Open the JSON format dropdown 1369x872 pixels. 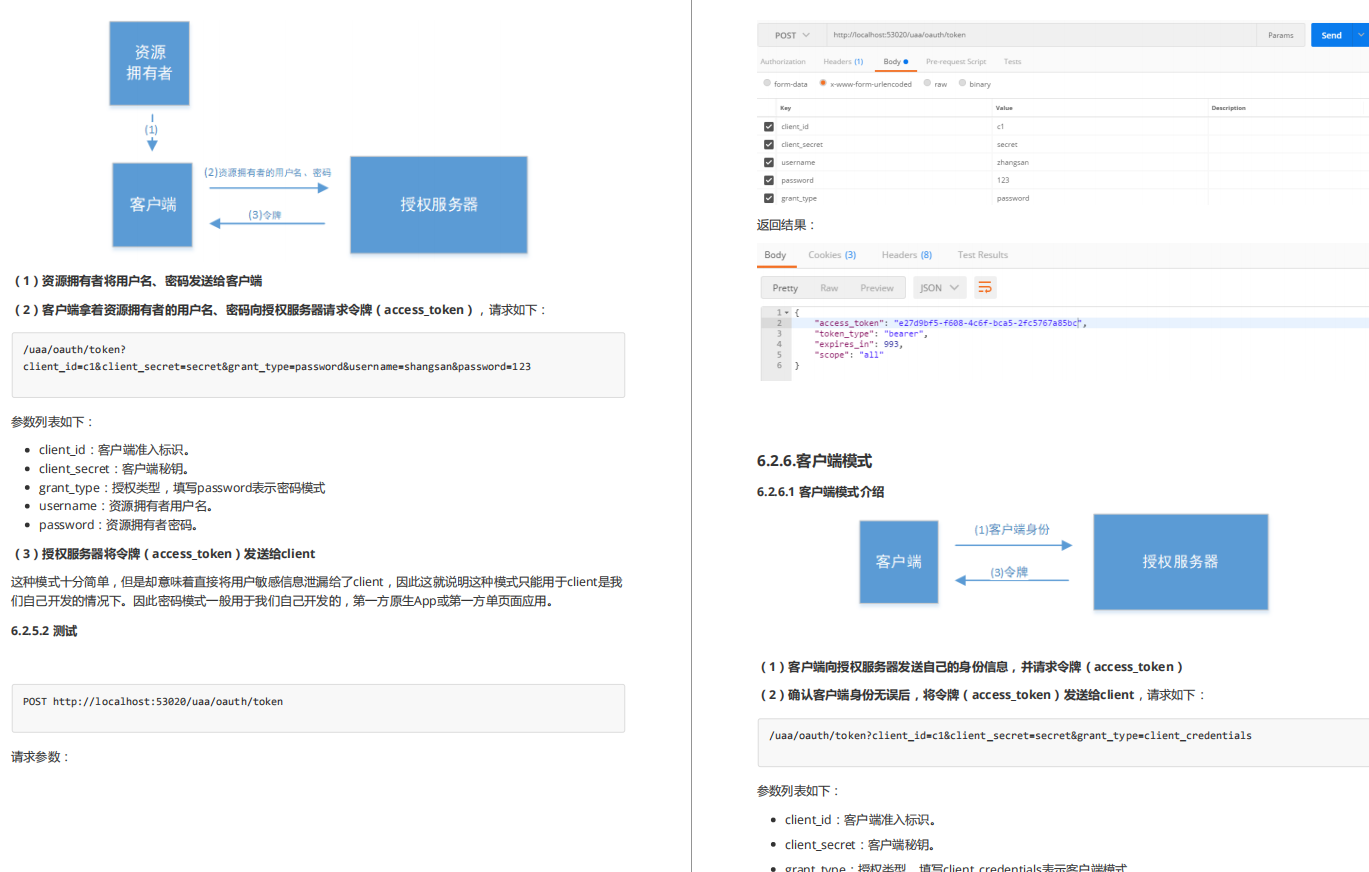[940, 288]
